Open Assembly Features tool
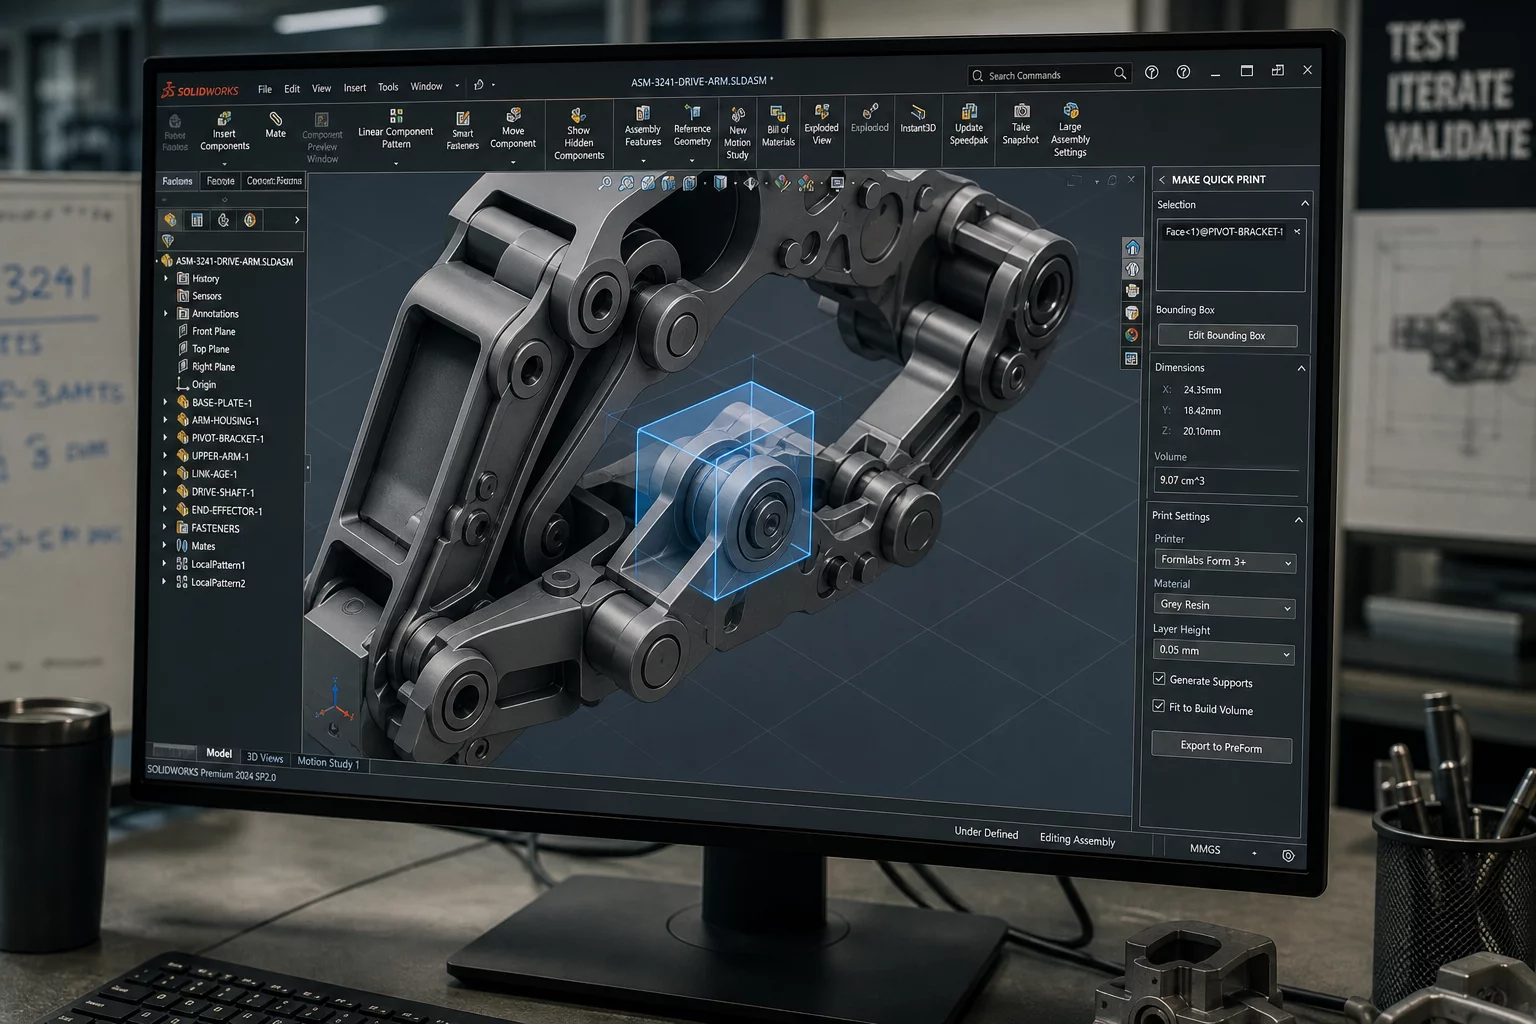 [642, 126]
